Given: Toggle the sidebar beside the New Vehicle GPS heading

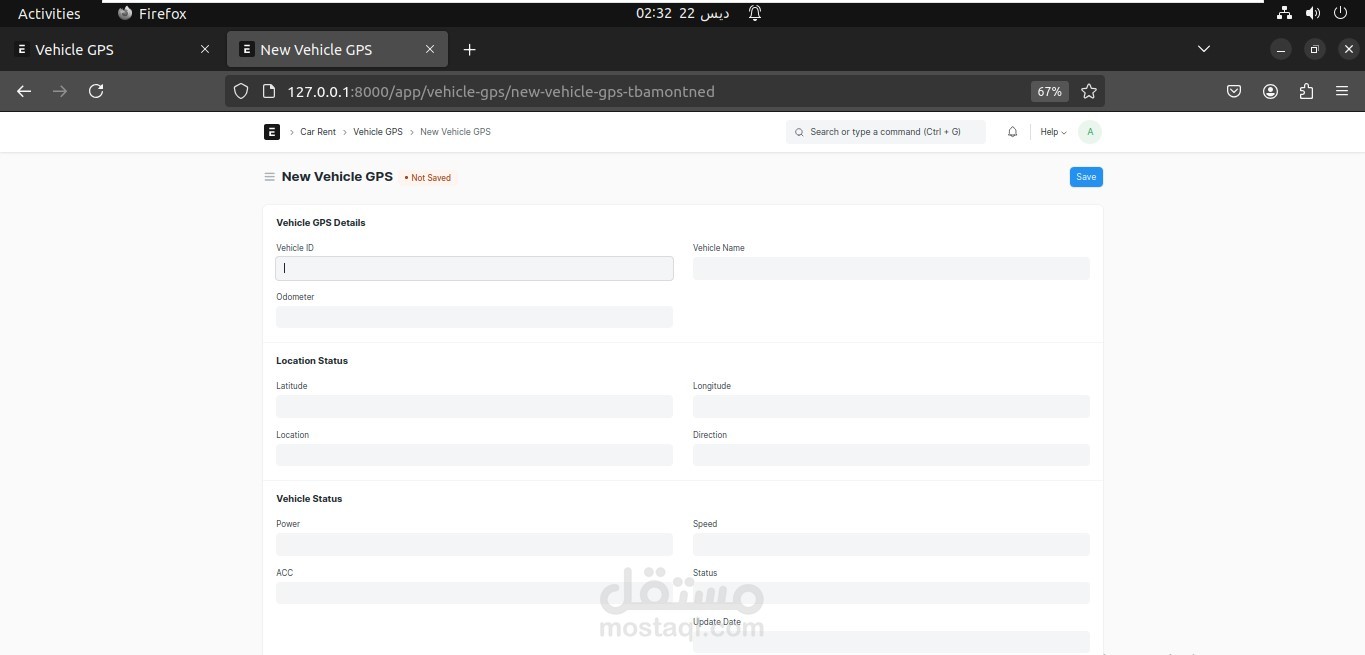Looking at the screenshot, I should coord(268,177).
